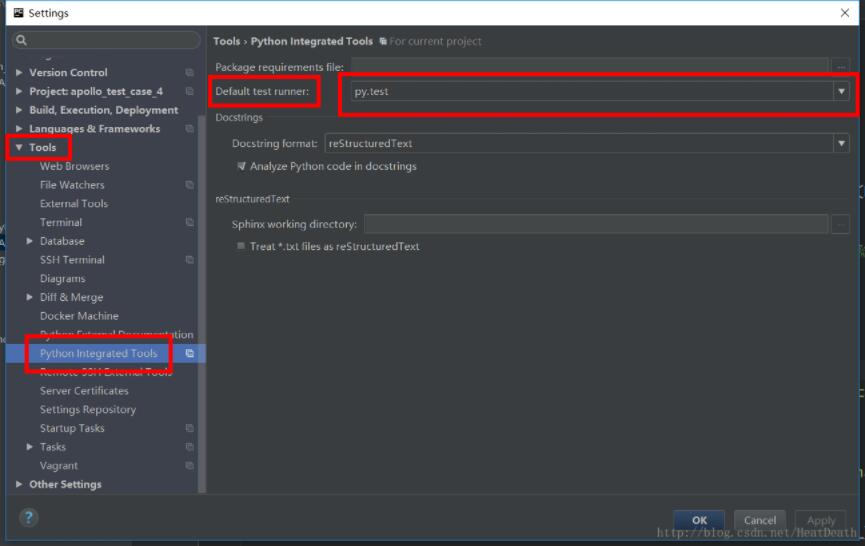Click Tools in the breadcrumb
Screen dimensions: 865x546
[226, 41]
